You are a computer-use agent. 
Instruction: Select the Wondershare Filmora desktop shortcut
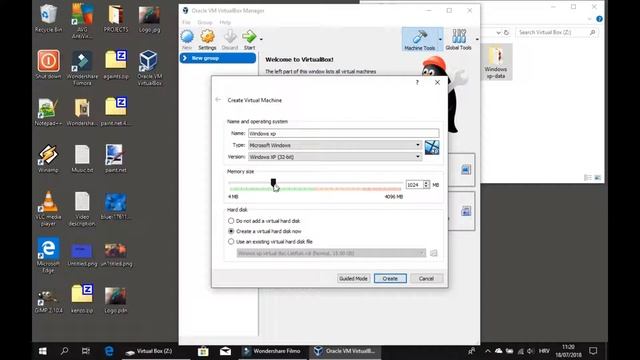pos(82,68)
